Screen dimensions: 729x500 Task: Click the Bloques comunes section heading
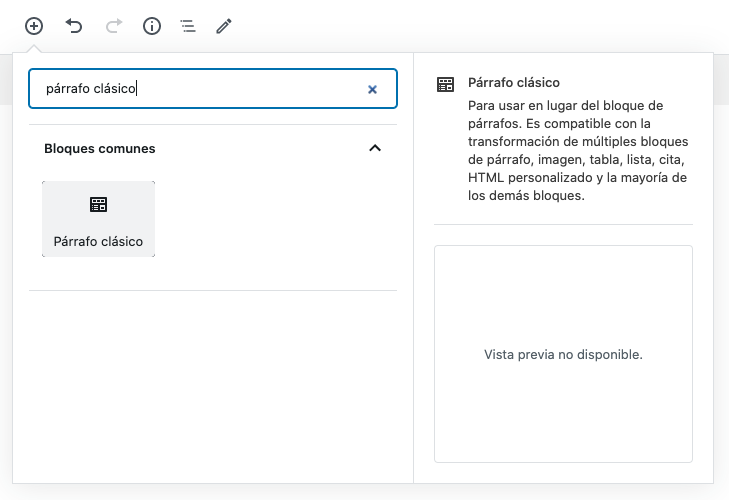click(x=100, y=148)
